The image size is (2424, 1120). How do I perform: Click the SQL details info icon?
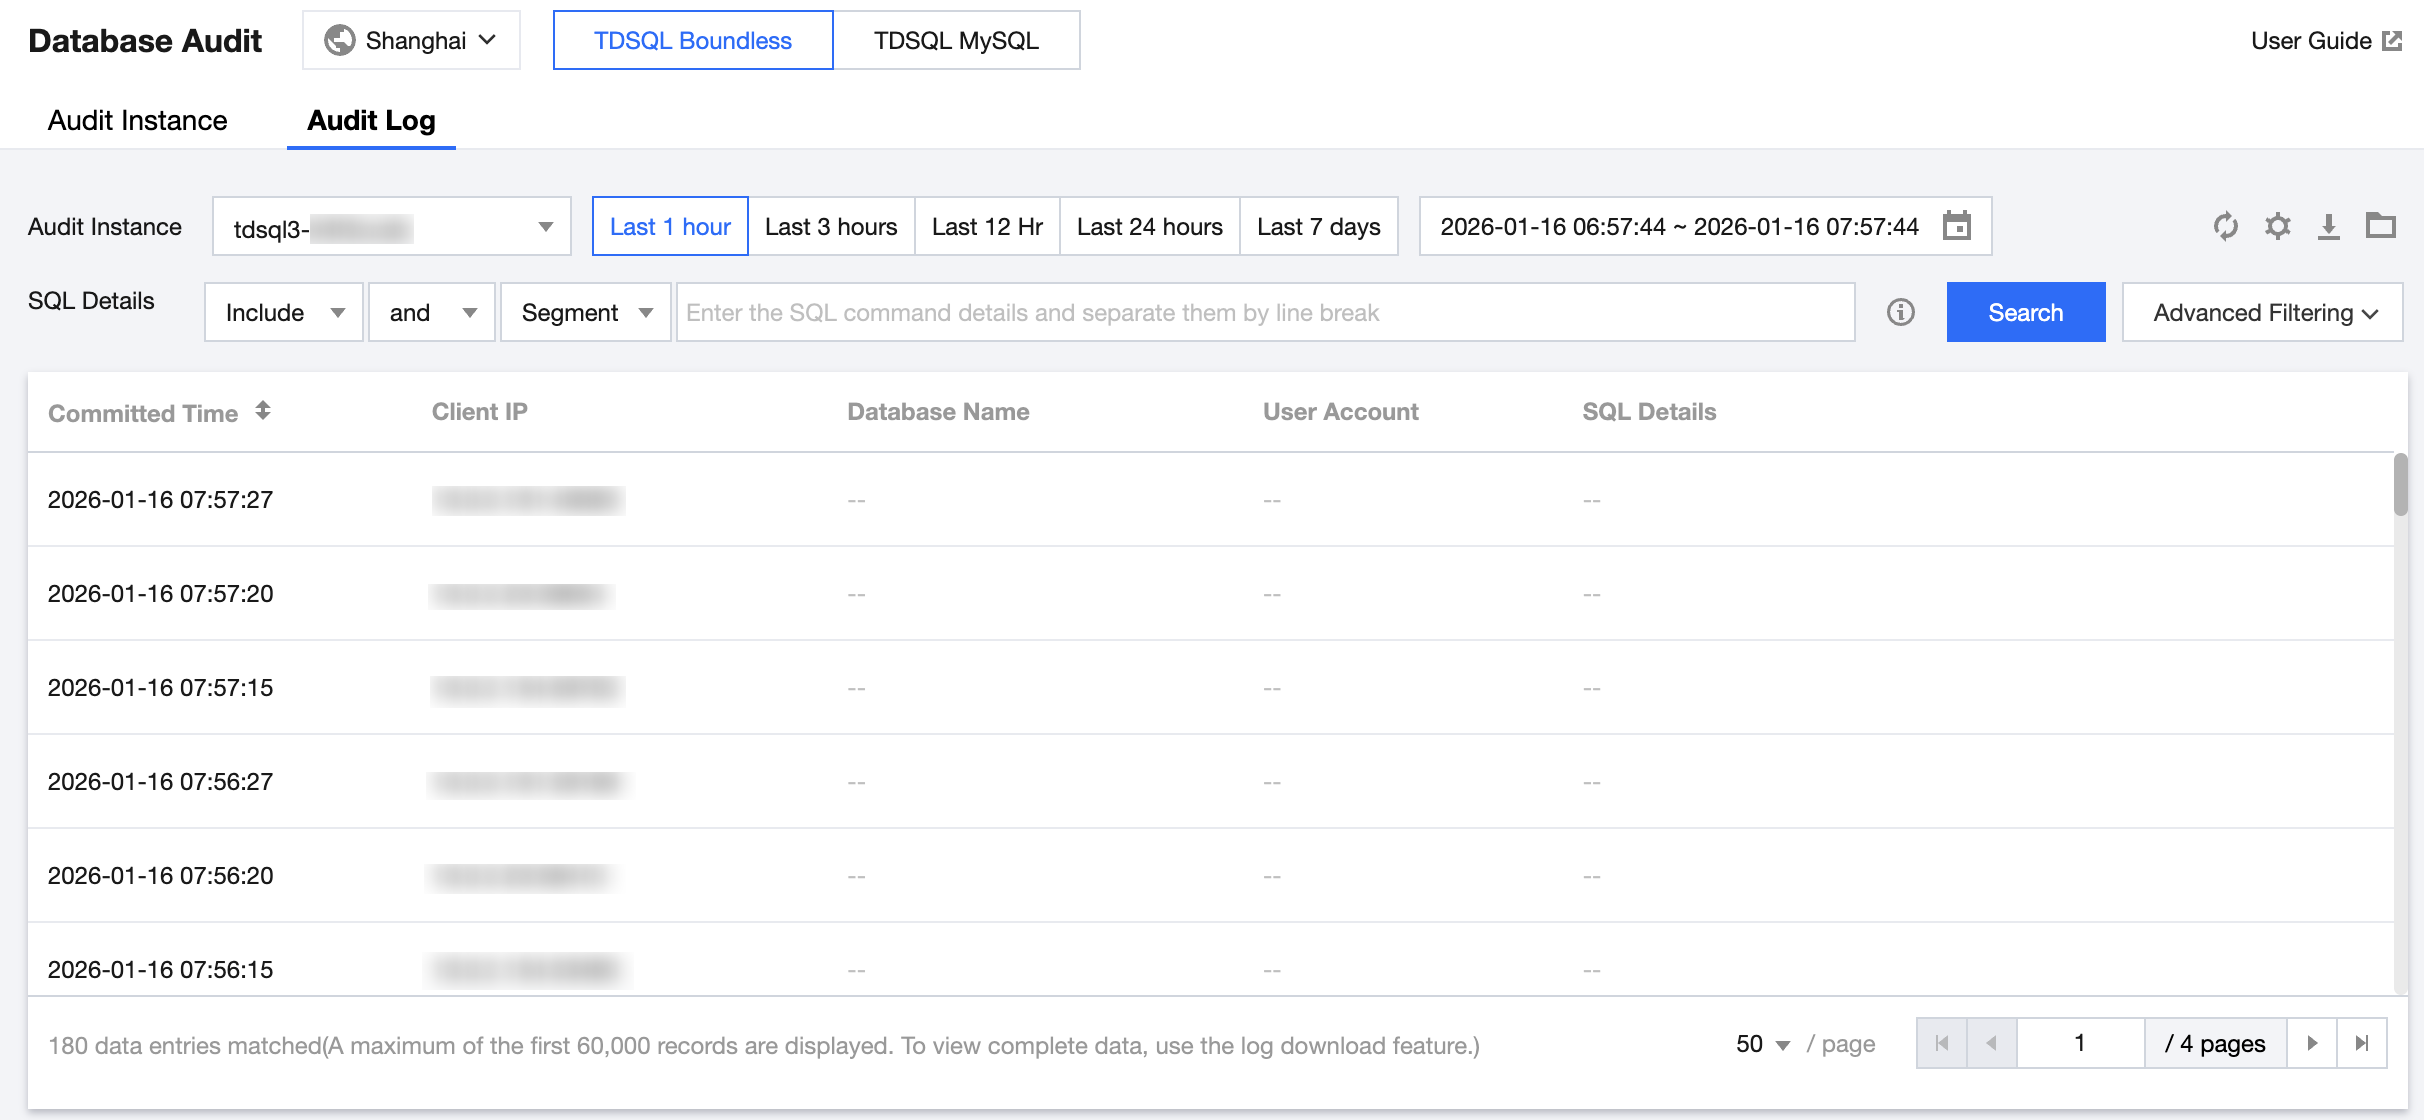[1901, 312]
